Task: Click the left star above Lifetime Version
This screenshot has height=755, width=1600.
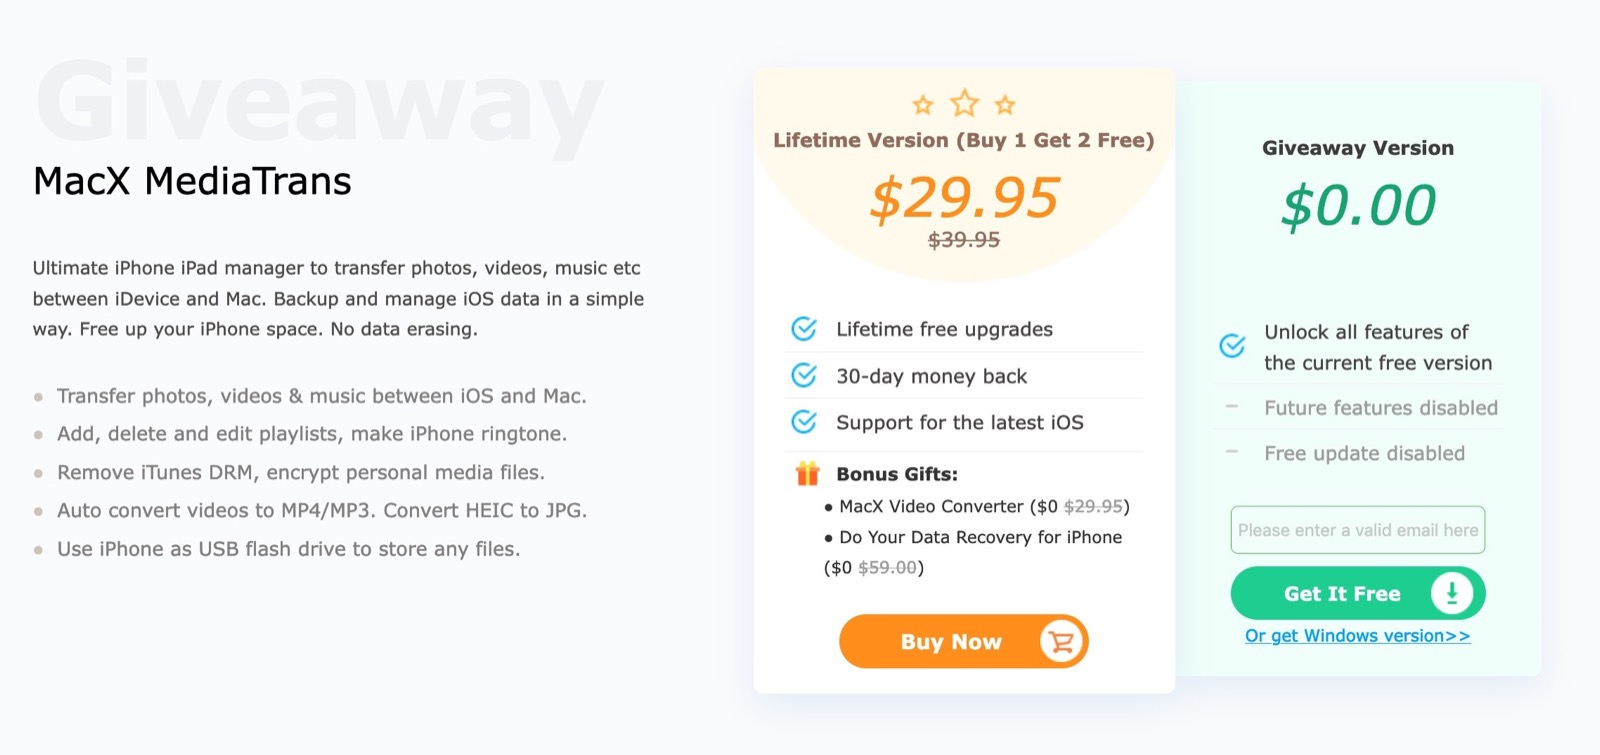Action: (923, 105)
